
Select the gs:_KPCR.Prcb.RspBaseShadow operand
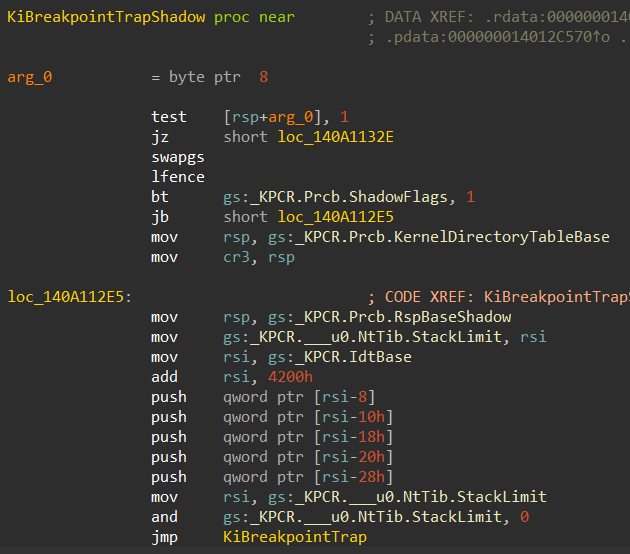pyautogui.click(x=367, y=317)
